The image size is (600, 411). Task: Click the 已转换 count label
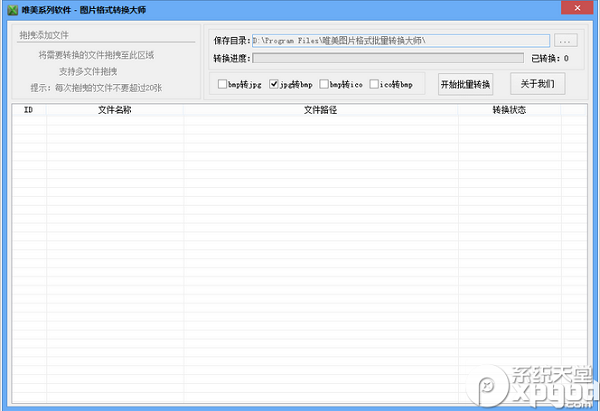pyautogui.click(x=550, y=59)
